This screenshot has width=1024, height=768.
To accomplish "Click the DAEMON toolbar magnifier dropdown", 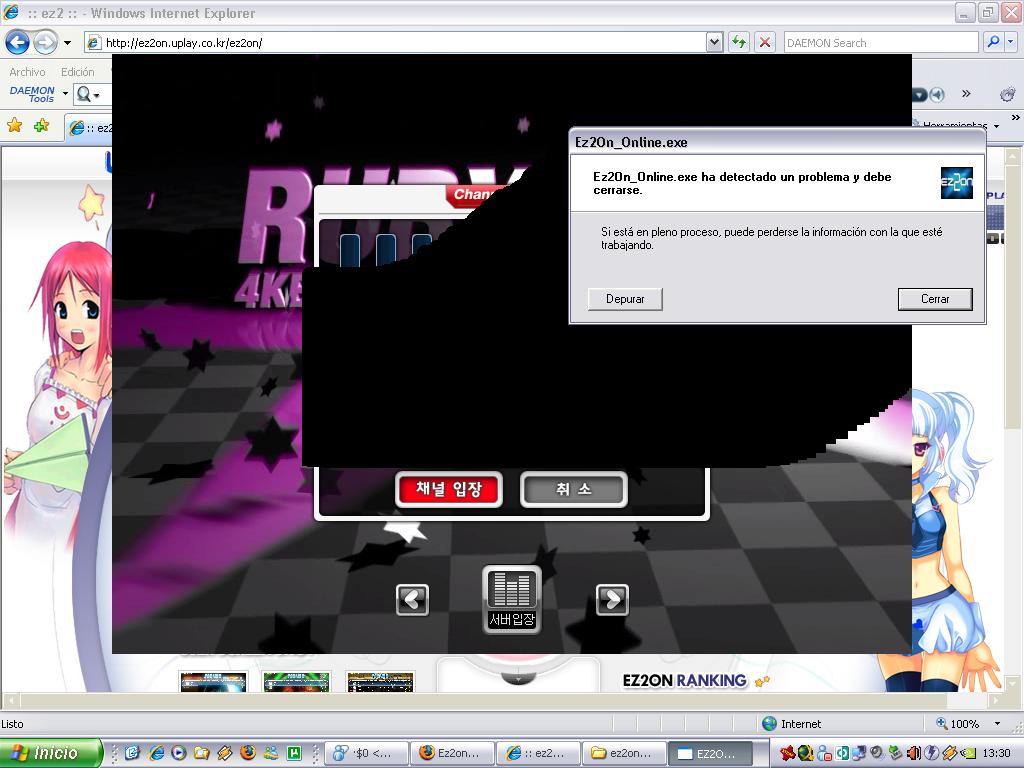I will [88, 95].
